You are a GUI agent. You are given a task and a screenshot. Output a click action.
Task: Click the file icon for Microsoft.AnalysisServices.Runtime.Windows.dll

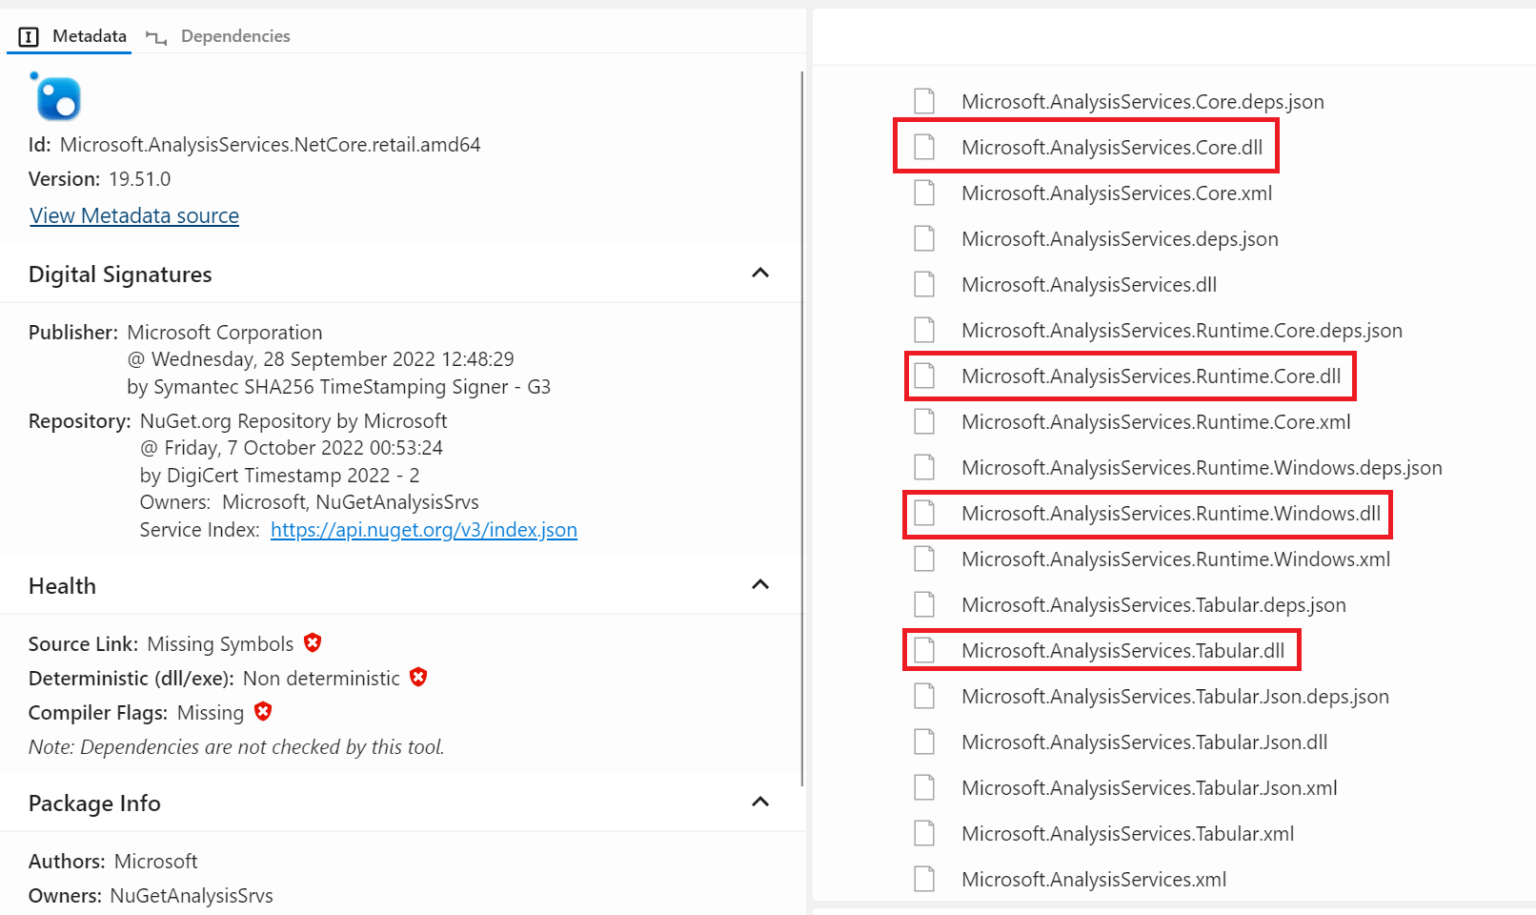pos(923,514)
